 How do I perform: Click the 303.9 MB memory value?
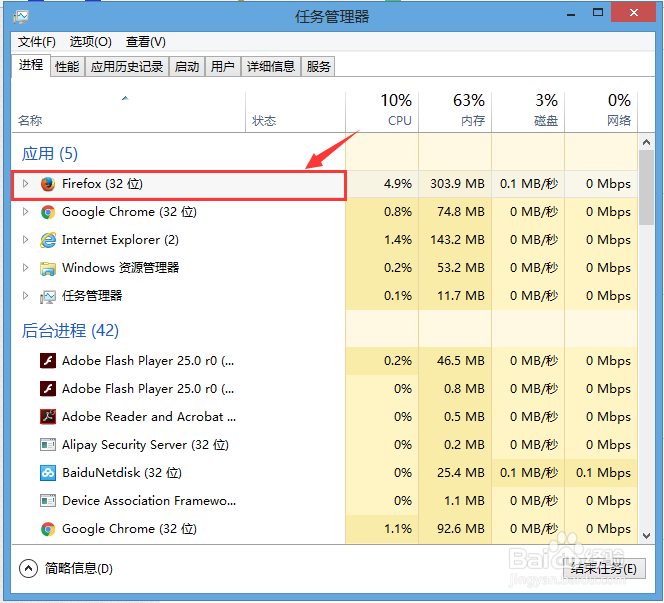[457, 184]
